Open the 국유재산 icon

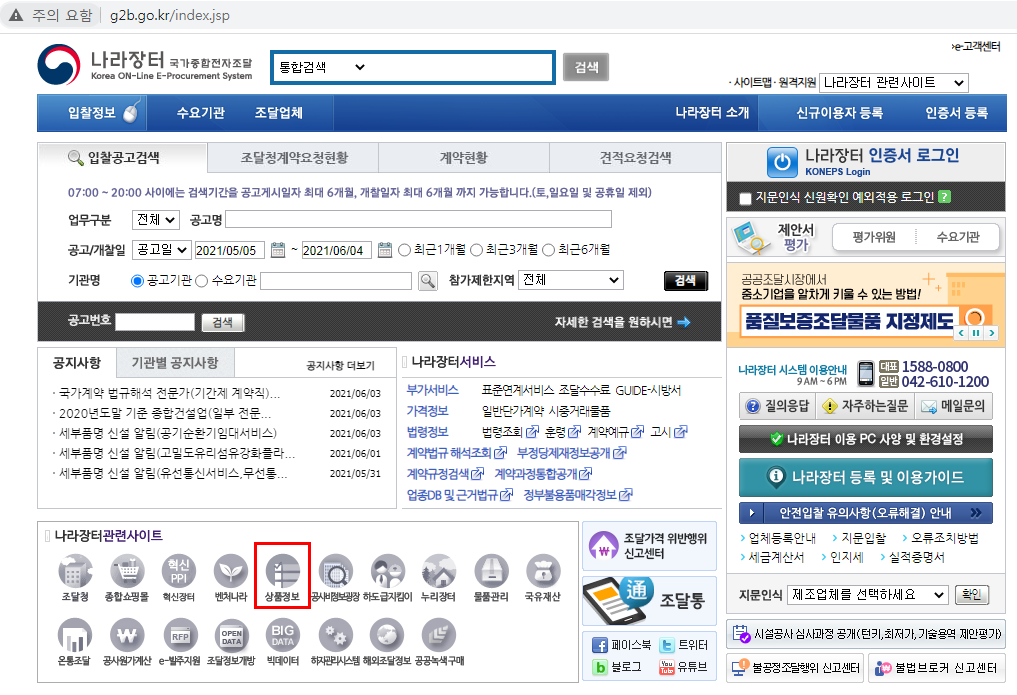click(x=543, y=572)
